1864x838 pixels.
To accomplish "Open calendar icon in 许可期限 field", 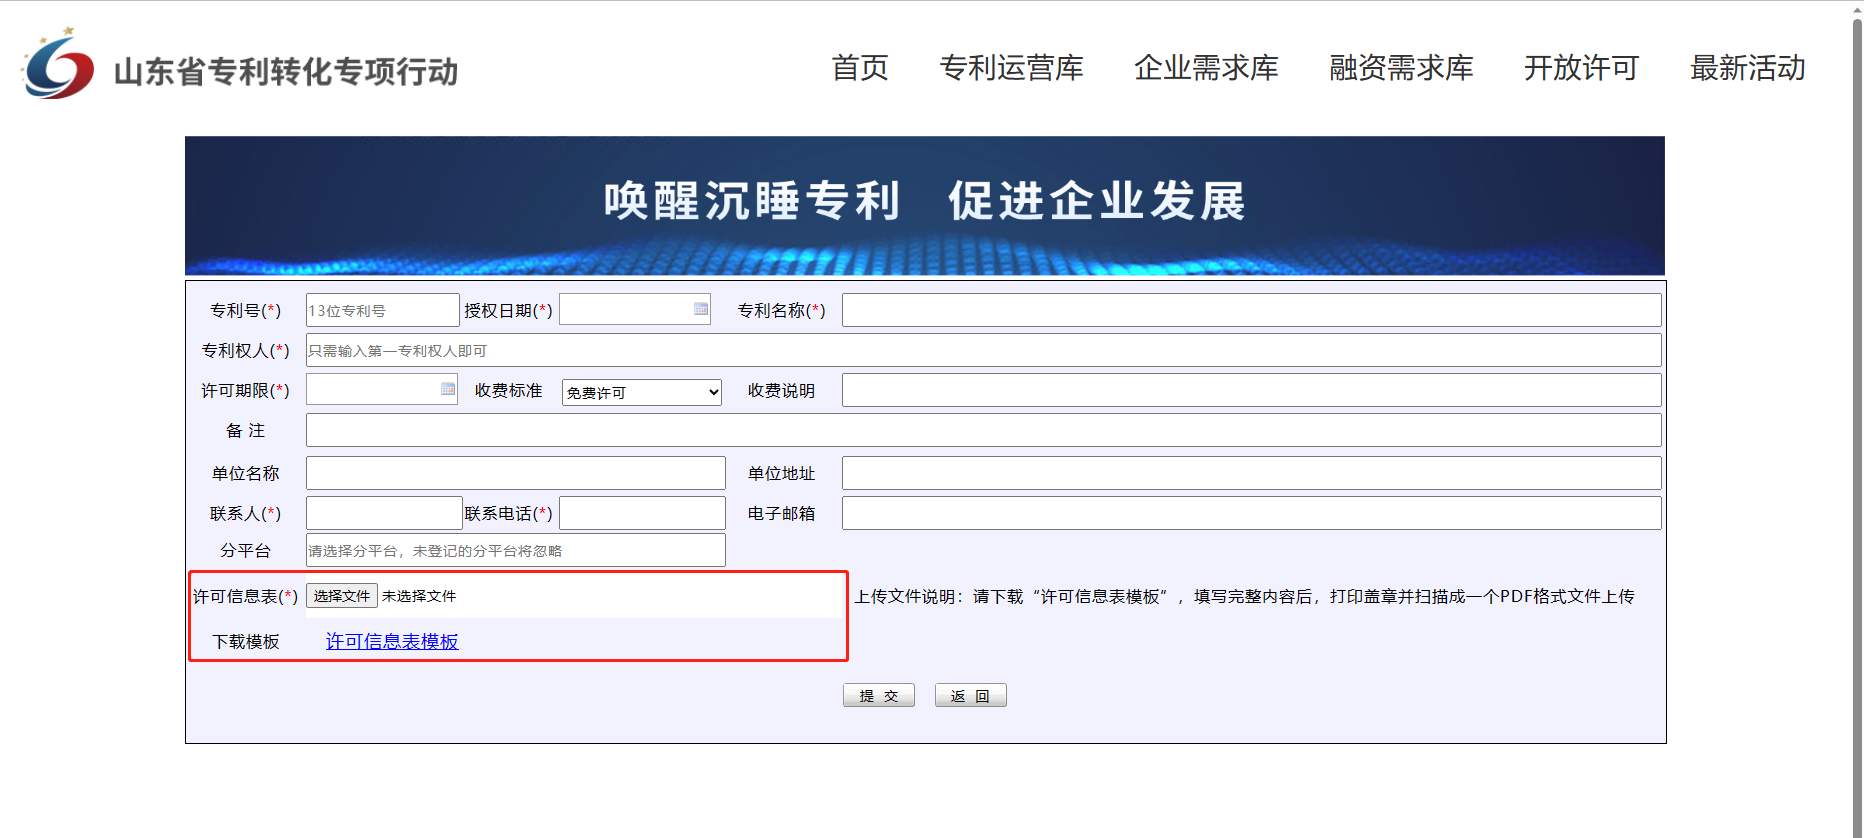I will click(448, 389).
